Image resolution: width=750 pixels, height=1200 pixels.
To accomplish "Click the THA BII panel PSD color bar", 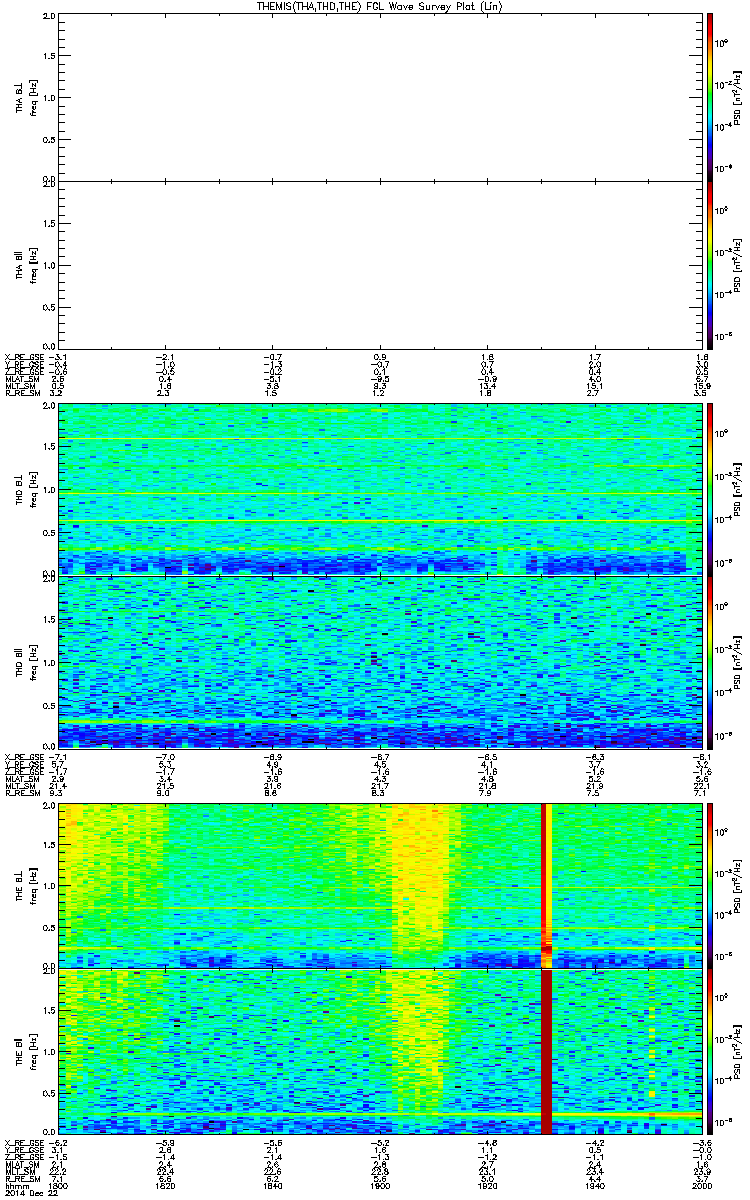I will tap(710, 264).
